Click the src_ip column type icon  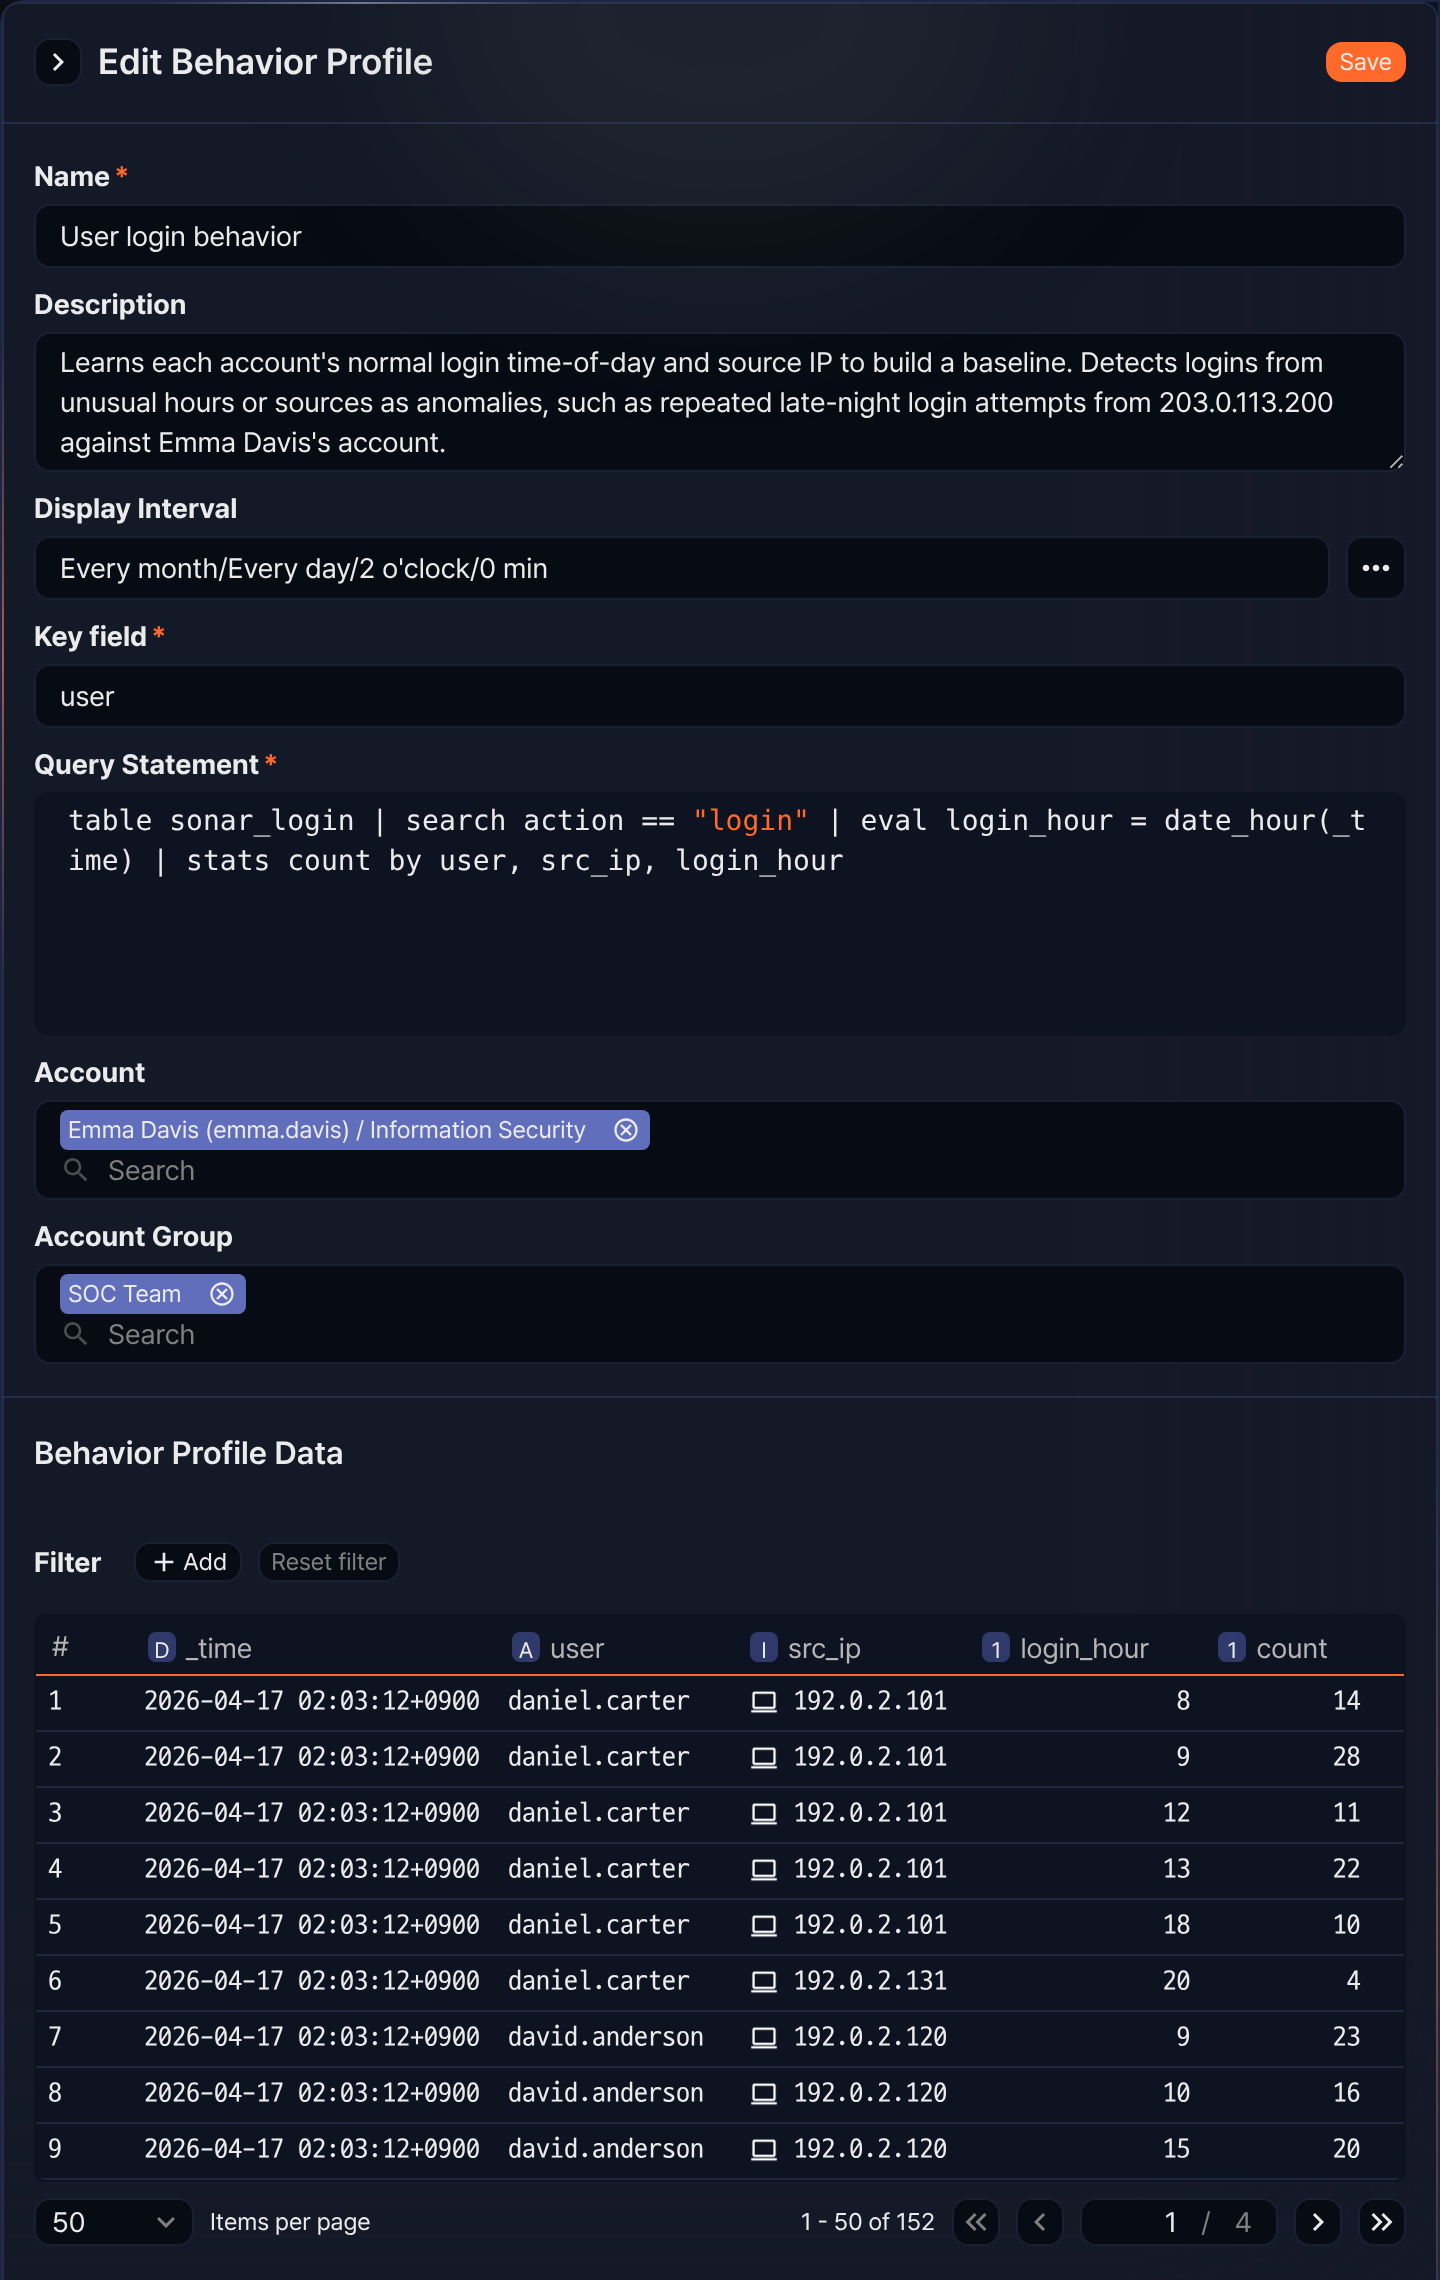click(x=764, y=1648)
